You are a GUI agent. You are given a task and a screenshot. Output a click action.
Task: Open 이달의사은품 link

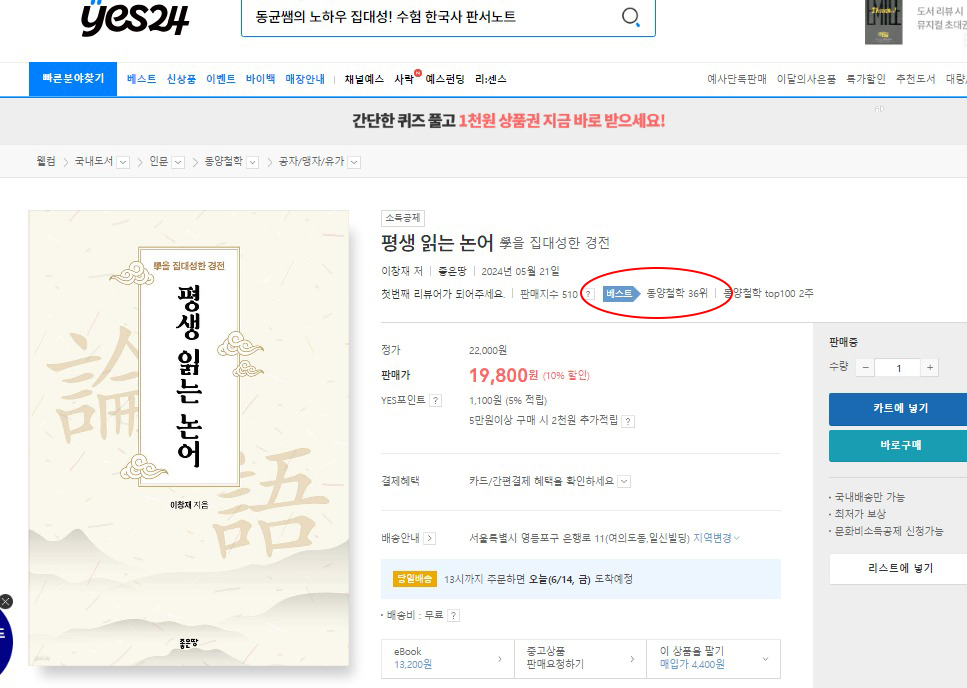click(x=806, y=79)
